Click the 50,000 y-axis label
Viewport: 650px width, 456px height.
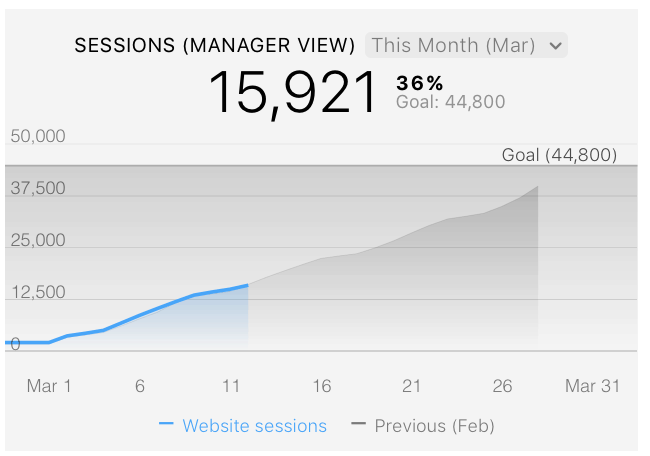tap(38, 136)
